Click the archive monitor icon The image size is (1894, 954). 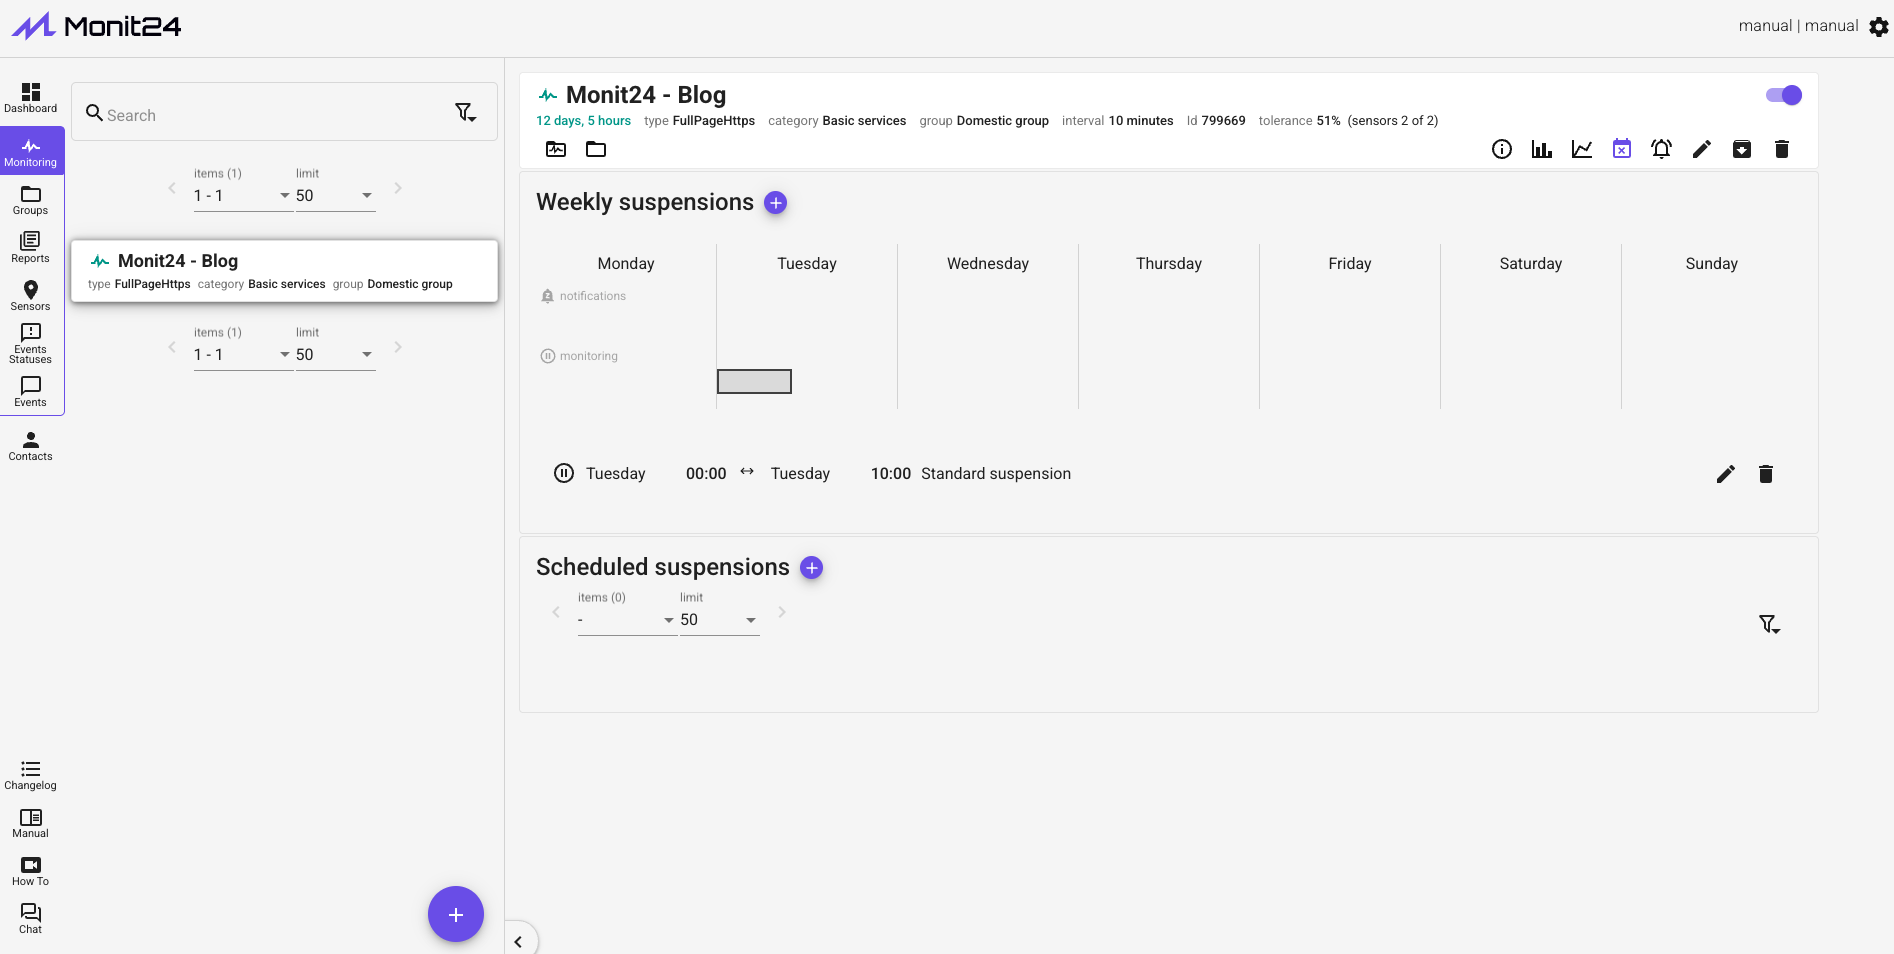pos(1741,150)
